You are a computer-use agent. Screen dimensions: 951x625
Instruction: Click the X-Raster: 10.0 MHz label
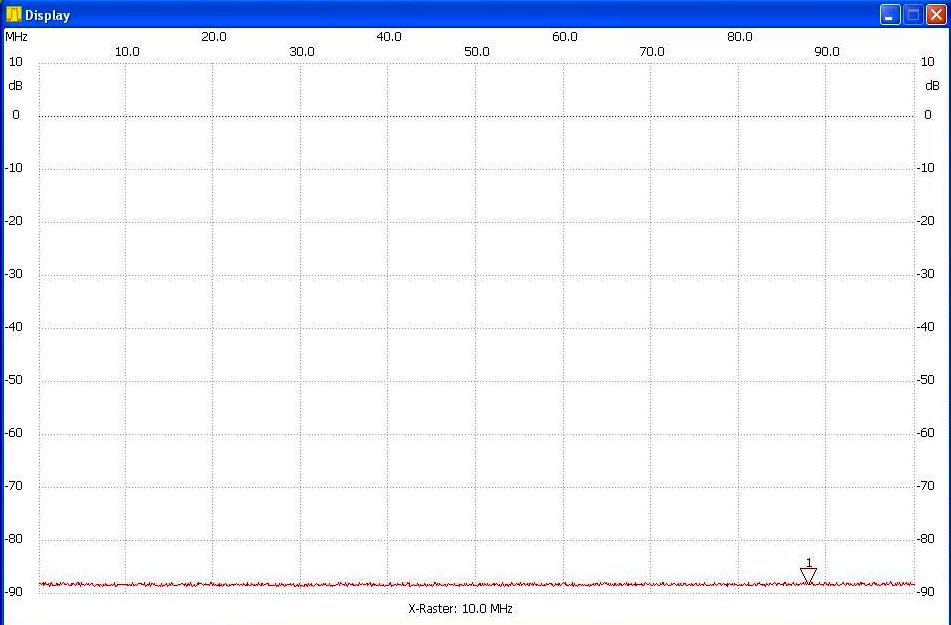point(461,608)
